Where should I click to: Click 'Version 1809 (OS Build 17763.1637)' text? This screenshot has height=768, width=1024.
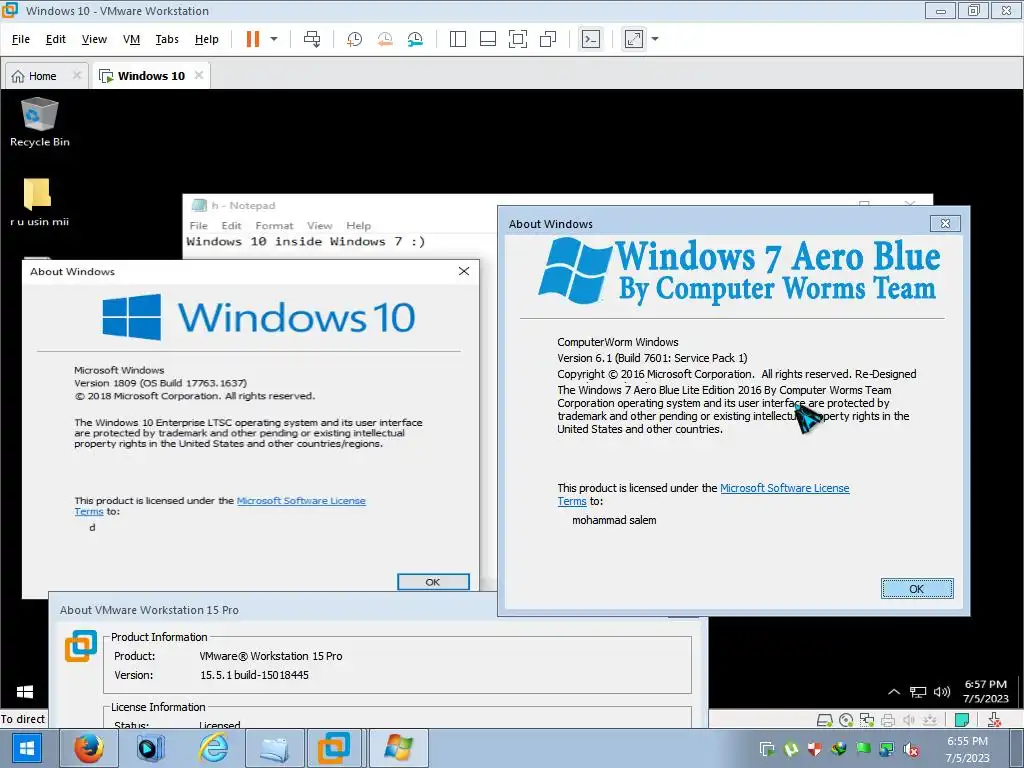coord(161,383)
